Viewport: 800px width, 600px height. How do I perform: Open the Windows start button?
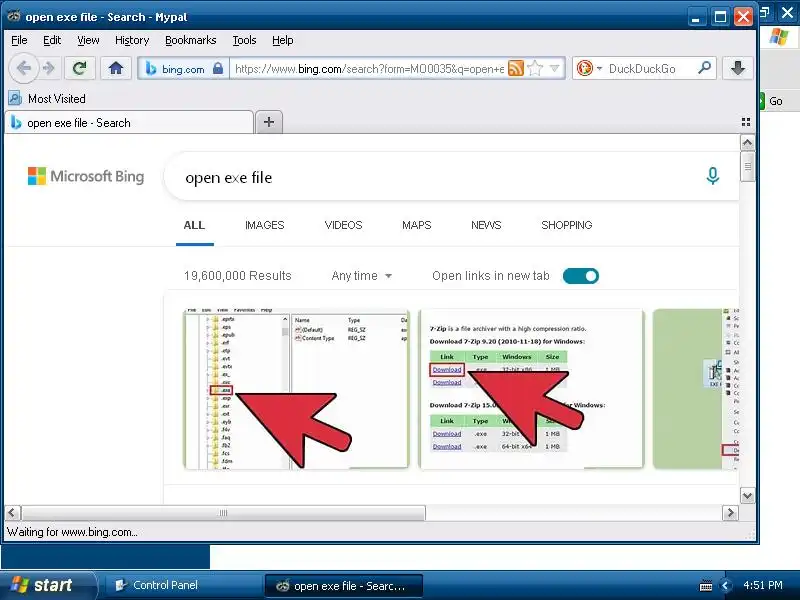(x=48, y=585)
